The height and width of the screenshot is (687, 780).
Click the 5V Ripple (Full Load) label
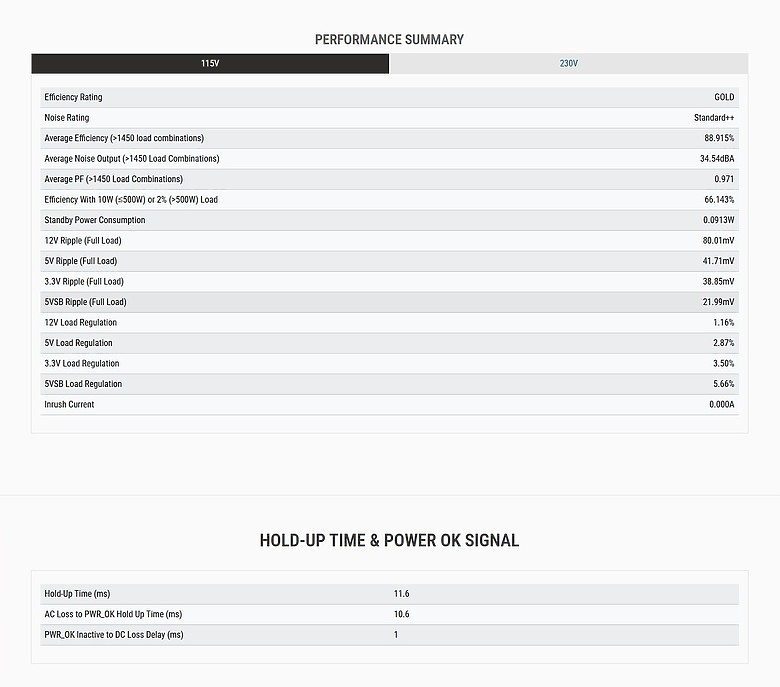click(81, 261)
